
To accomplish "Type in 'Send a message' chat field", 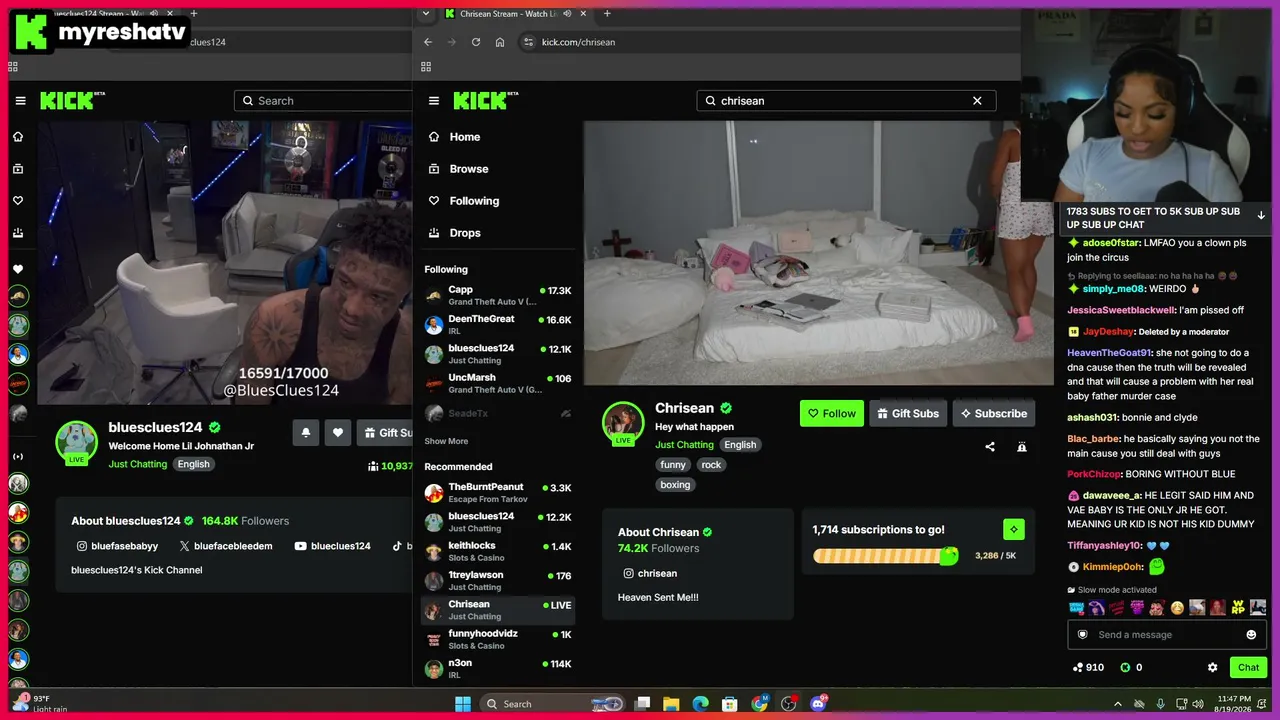I will coord(1165,635).
